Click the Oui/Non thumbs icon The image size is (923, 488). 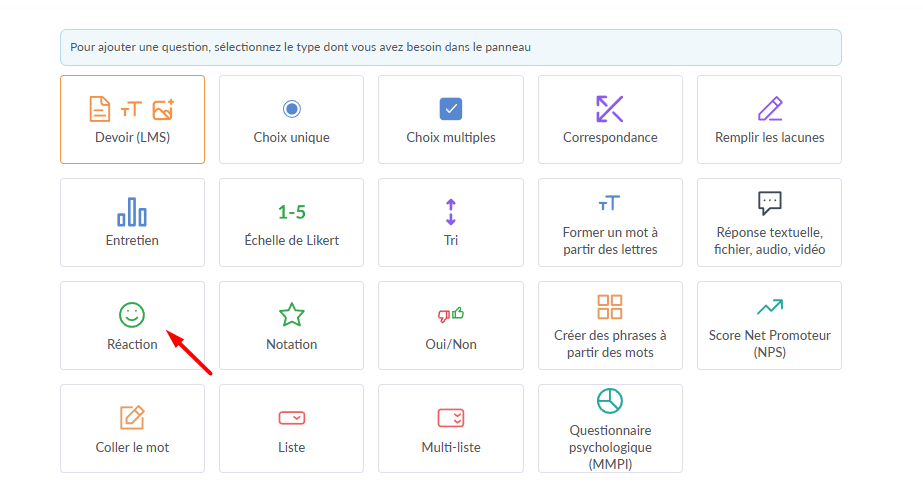pos(451,315)
